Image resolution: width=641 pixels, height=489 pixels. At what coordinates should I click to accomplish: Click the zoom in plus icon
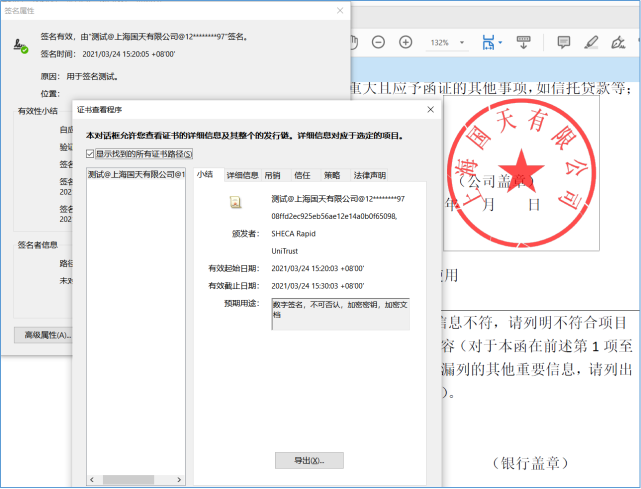406,42
